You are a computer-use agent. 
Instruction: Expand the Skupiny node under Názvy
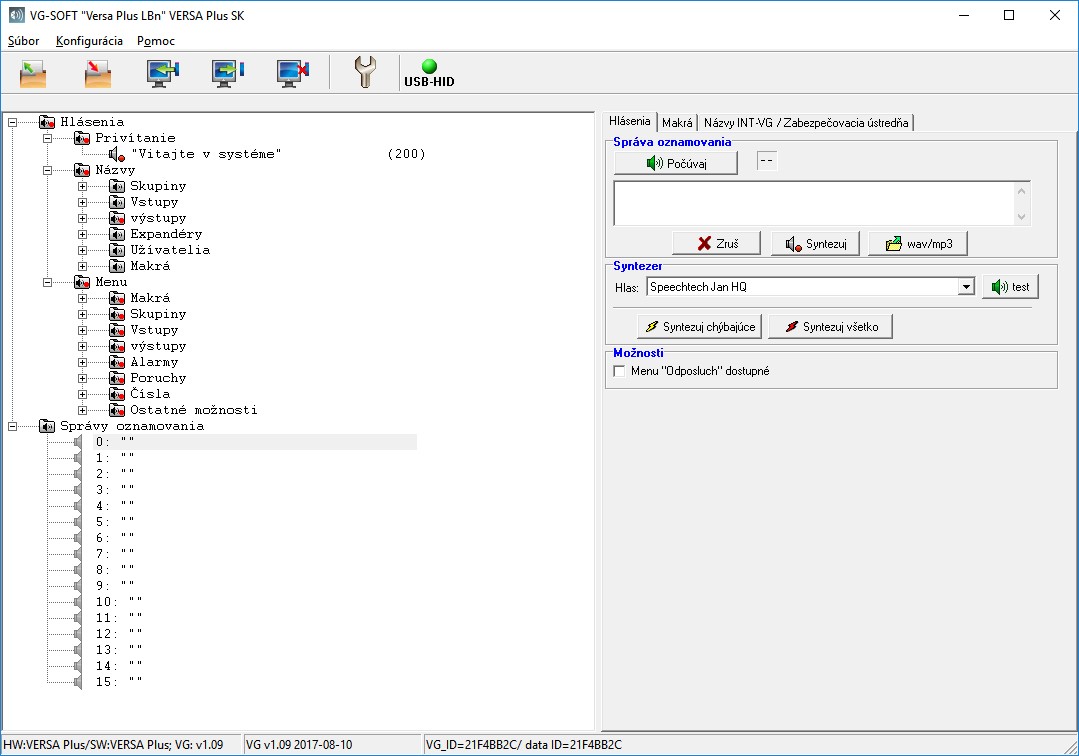tap(82, 186)
